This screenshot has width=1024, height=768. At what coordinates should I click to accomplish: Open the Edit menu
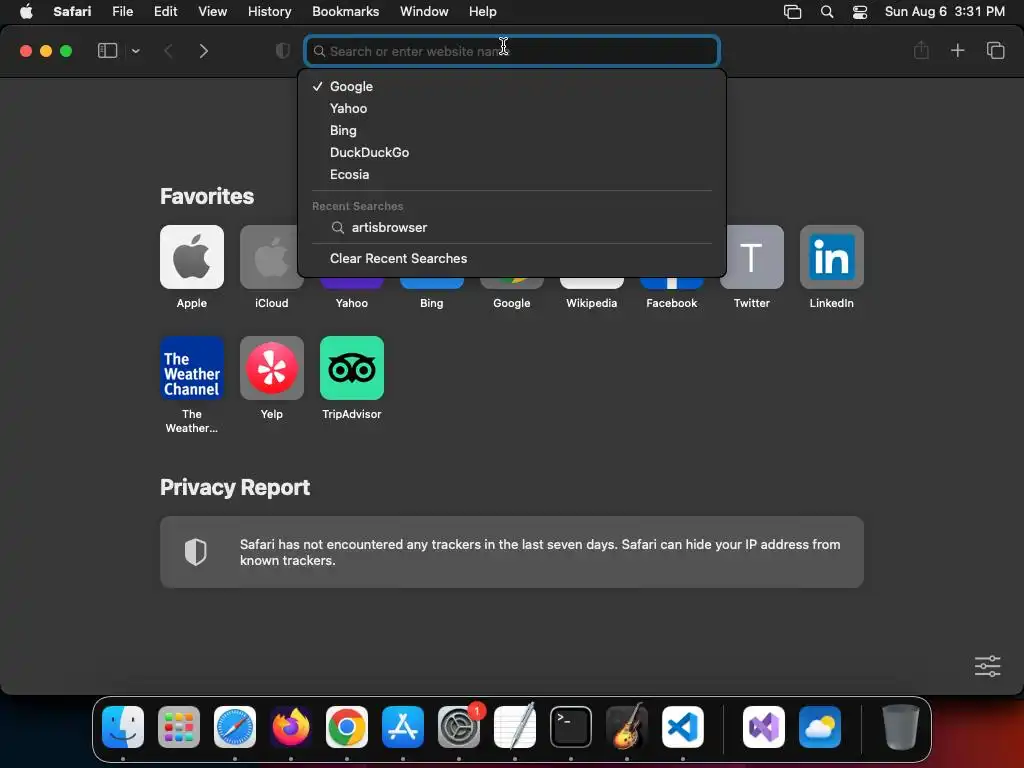point(165,12)
